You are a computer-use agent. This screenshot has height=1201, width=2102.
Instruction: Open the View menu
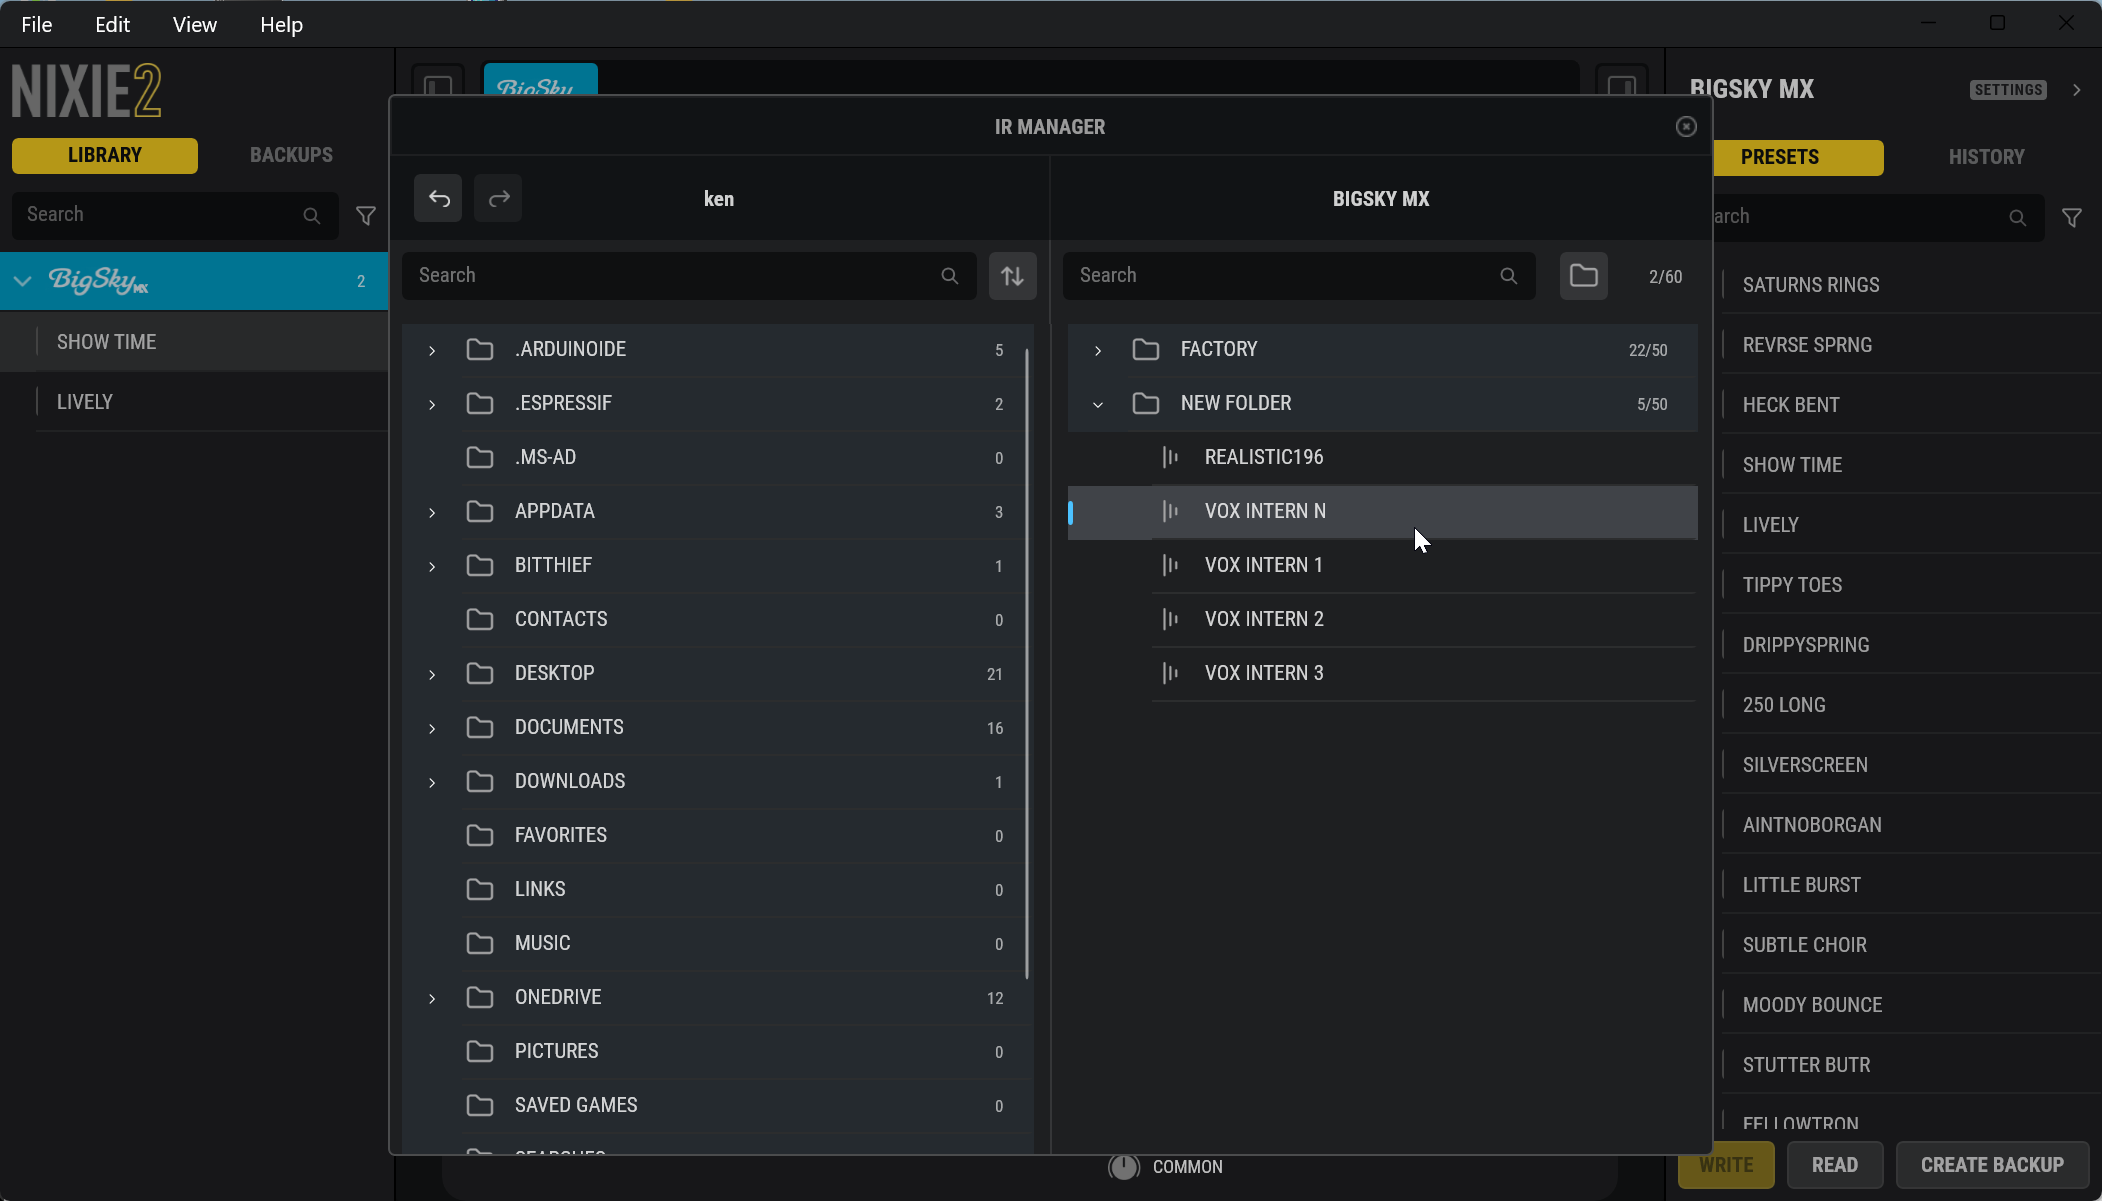click(194, 24)
